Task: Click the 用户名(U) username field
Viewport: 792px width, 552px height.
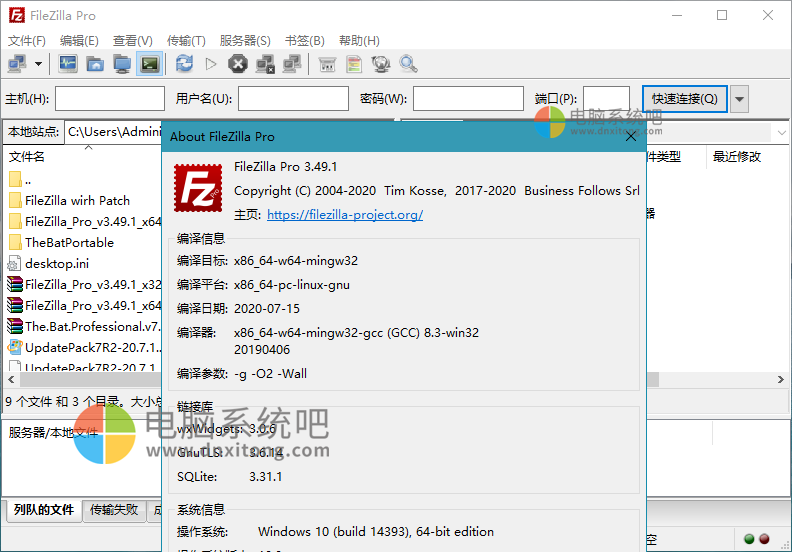Action: click(293, 98)
